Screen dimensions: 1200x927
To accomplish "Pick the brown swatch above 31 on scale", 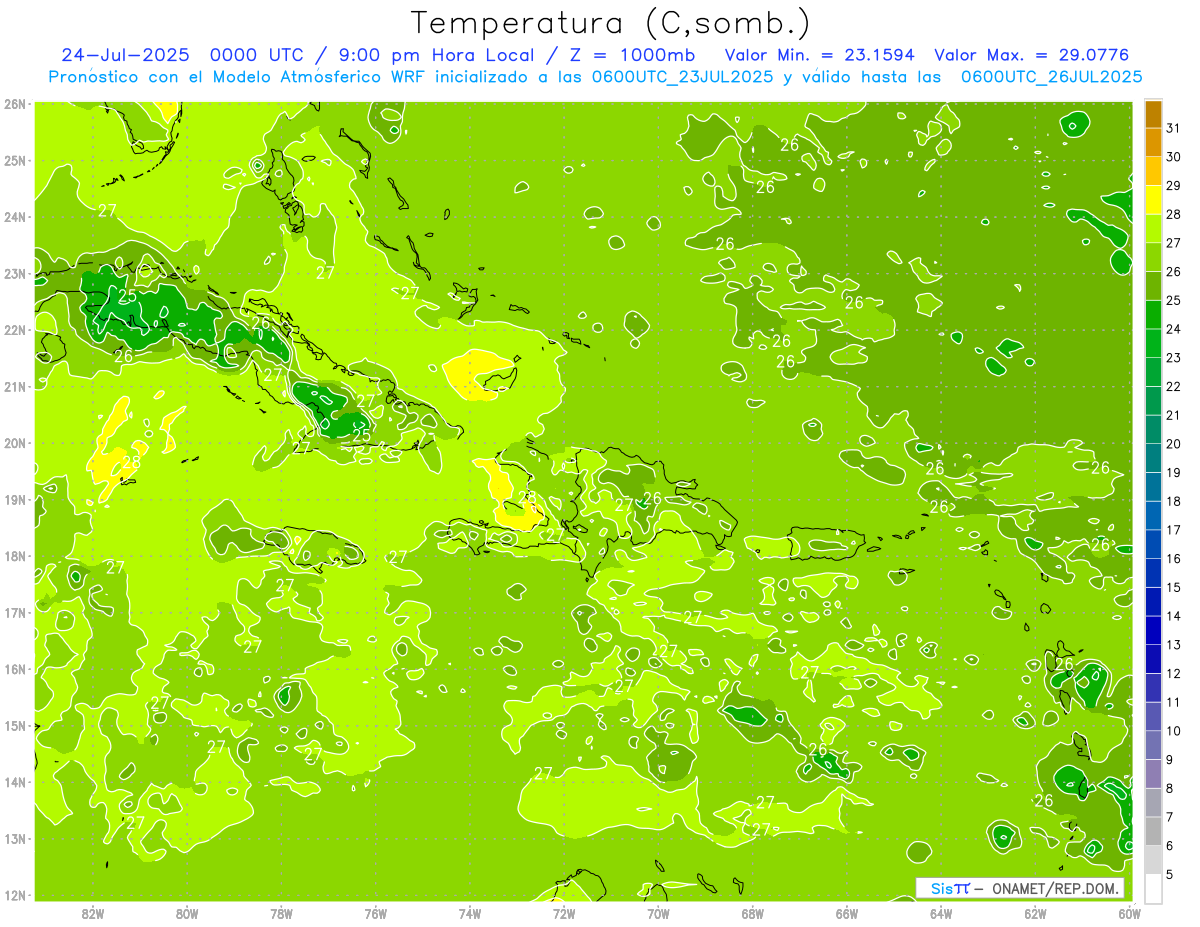I will (1153, 113).
